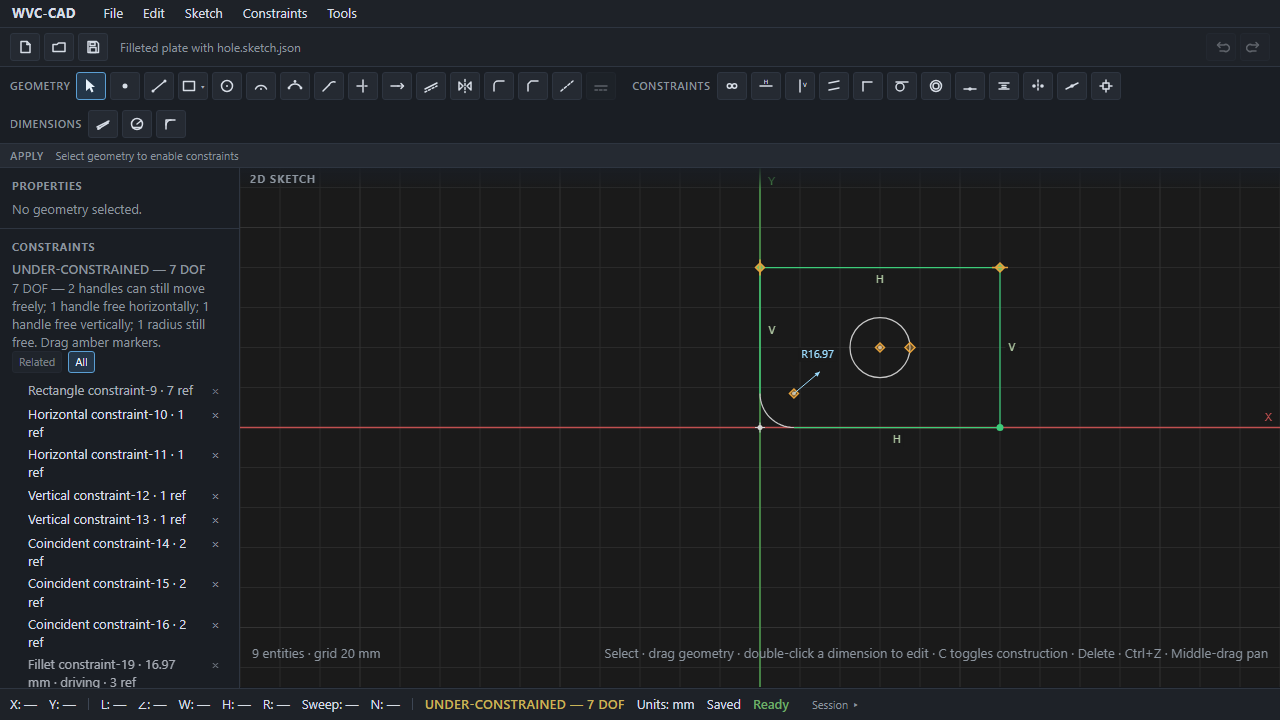
Task: Apply the Vertical constraint icon
Action: [800, 86]
